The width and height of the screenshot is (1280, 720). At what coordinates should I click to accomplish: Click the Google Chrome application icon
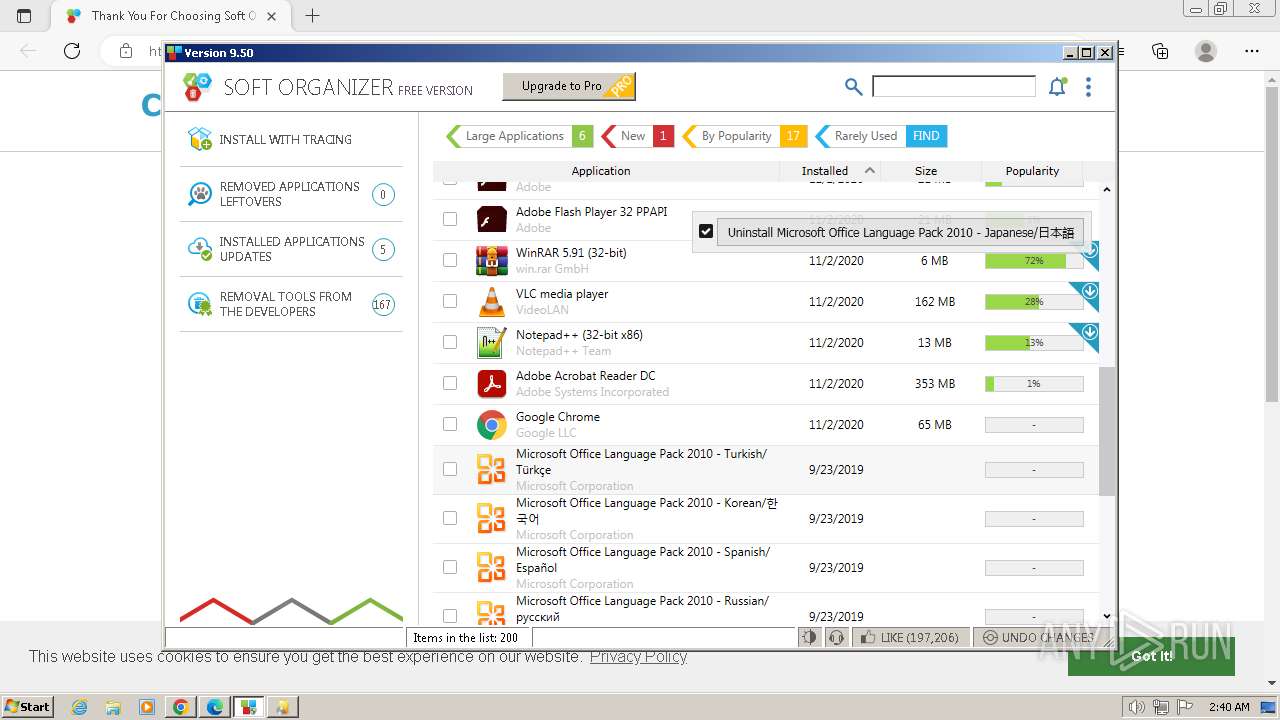[491, 424]
